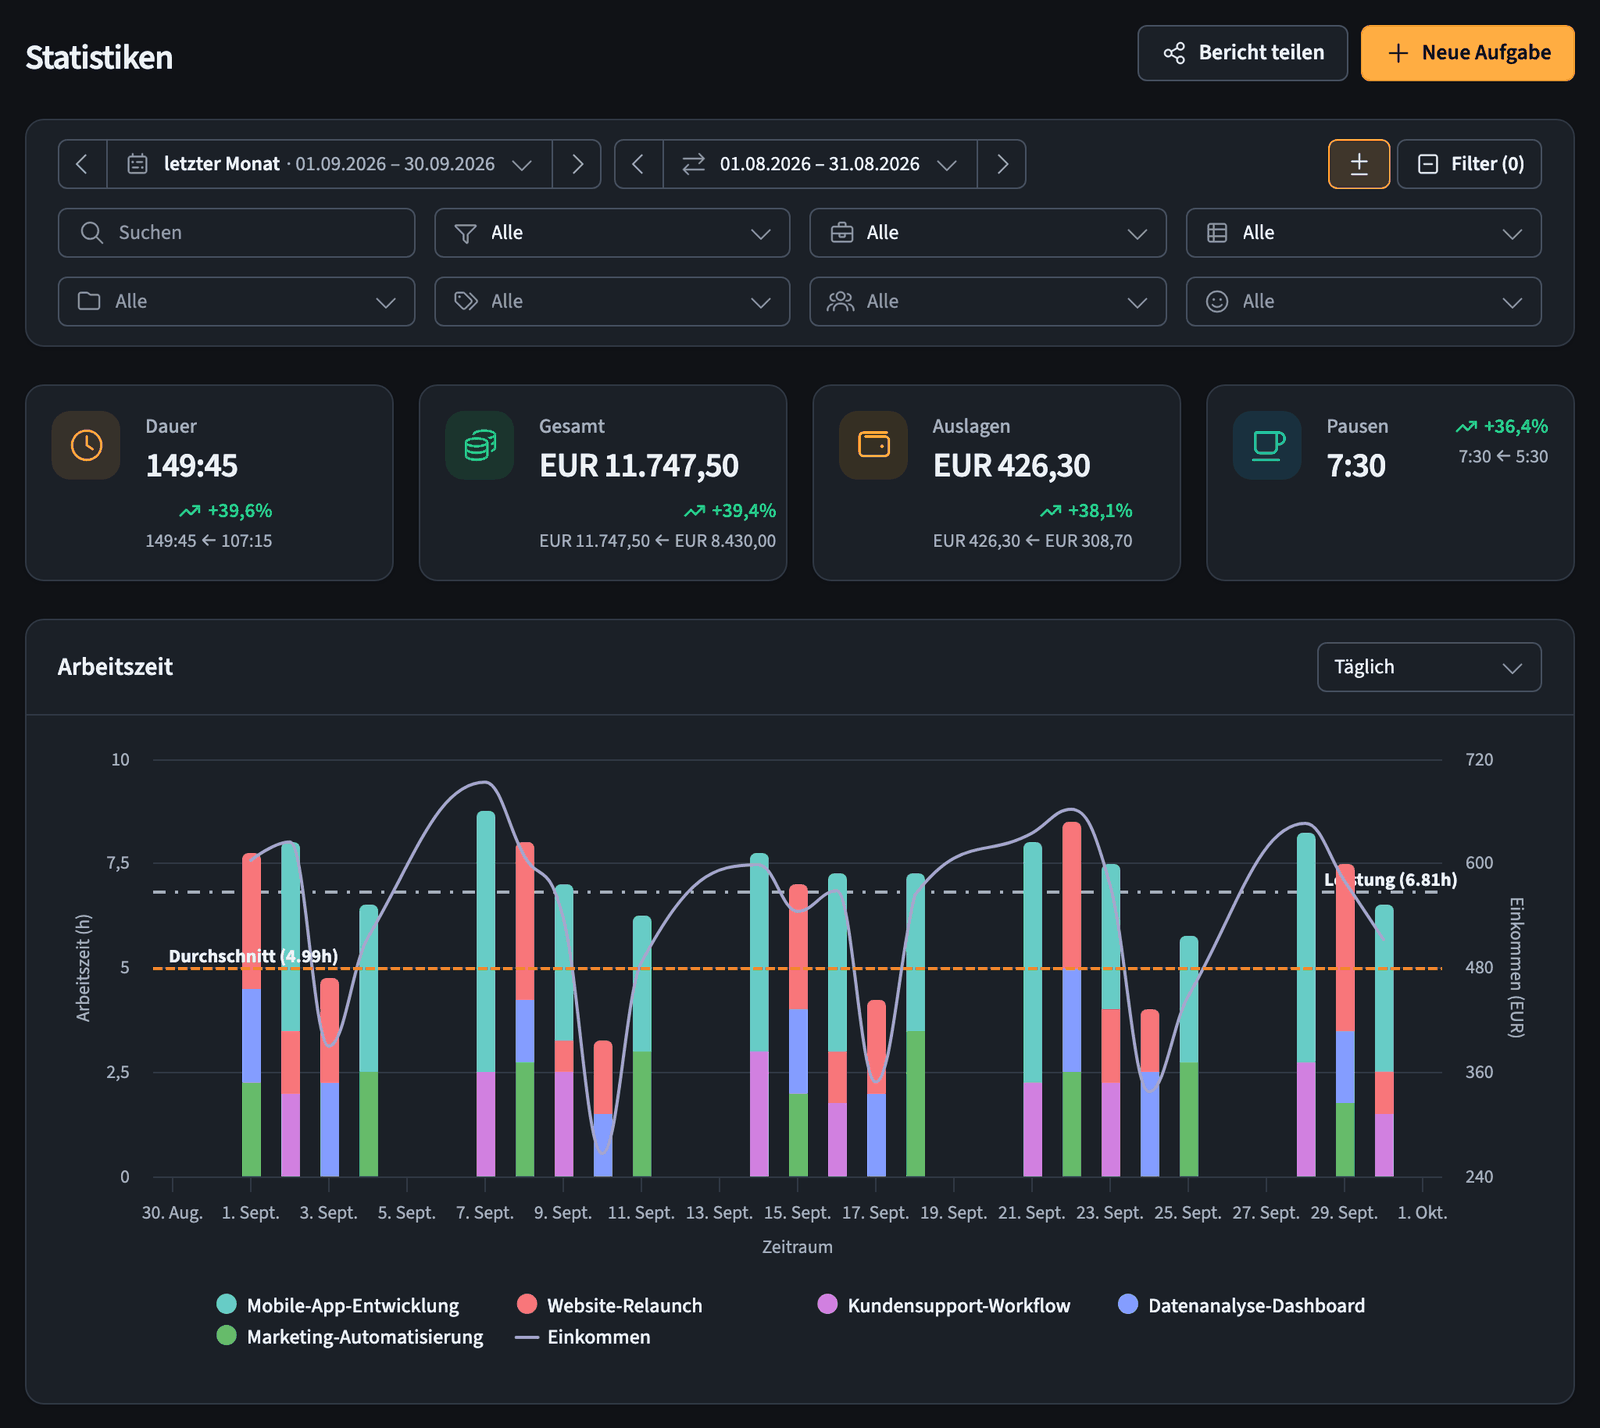Toggle Kundensupport-Workflow series in legend
This screenshot has width=1600, height=1428.
[x=944, y=1305]
